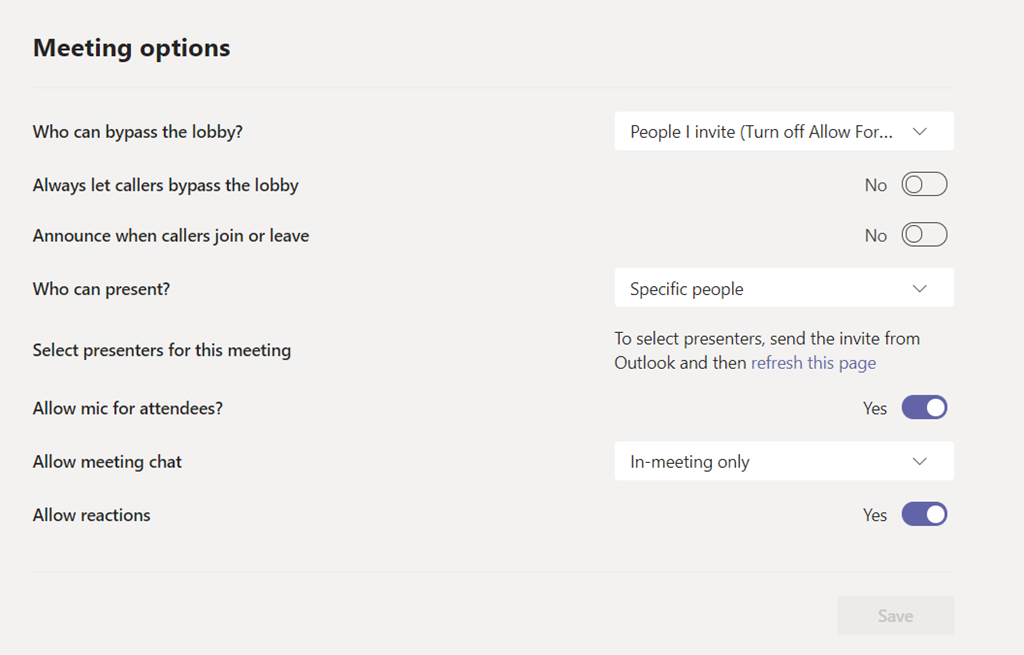Click chevron arrow in lobby bypass dropdown

(920, 132)
